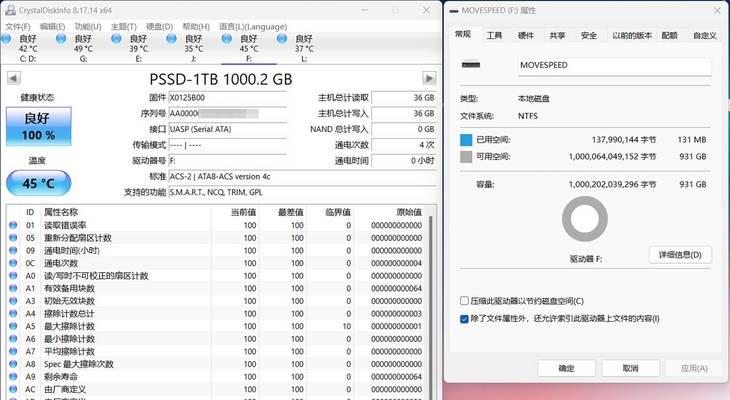Click the 属性名称 column header
This screenshot has height=400, width=730.
61,212
